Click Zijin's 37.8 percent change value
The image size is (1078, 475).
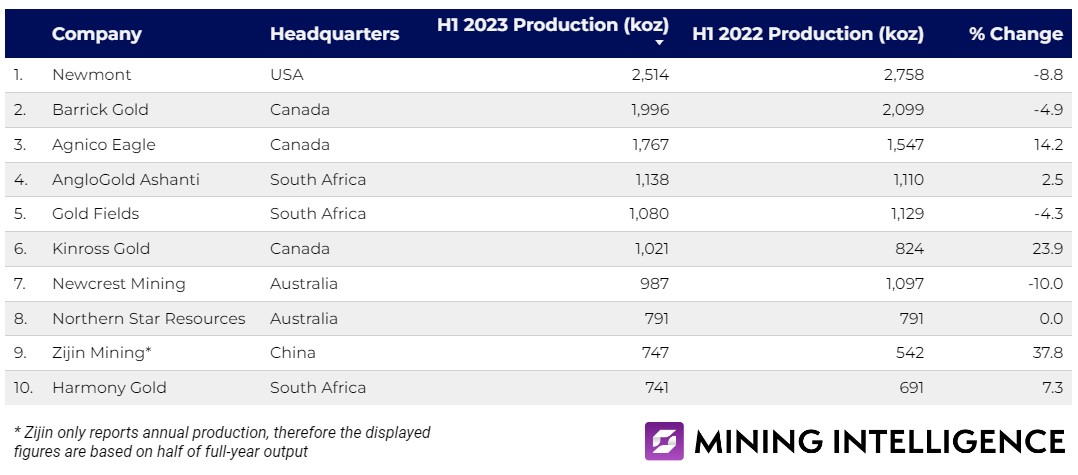(x=1049, y=353)
